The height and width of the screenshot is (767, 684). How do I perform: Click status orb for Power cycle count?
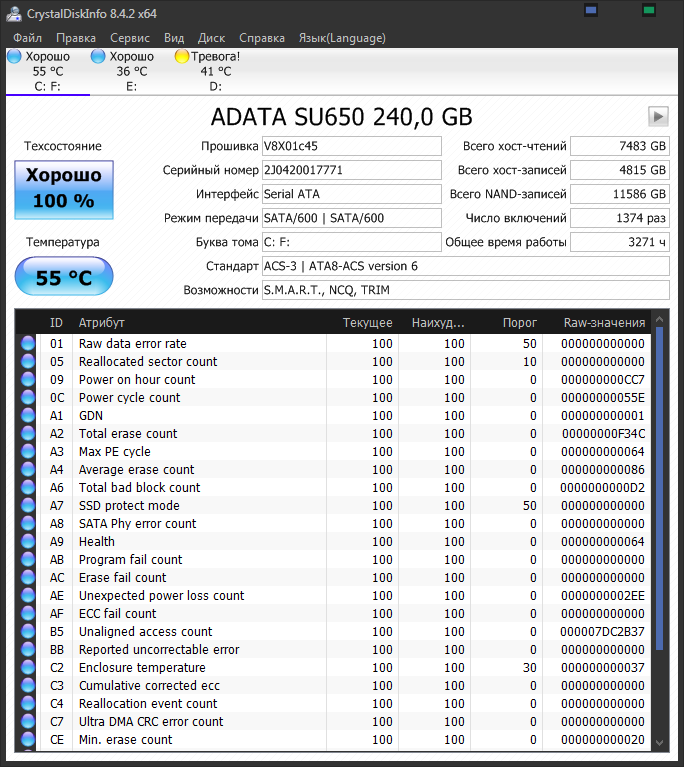[x=28, y=398]
